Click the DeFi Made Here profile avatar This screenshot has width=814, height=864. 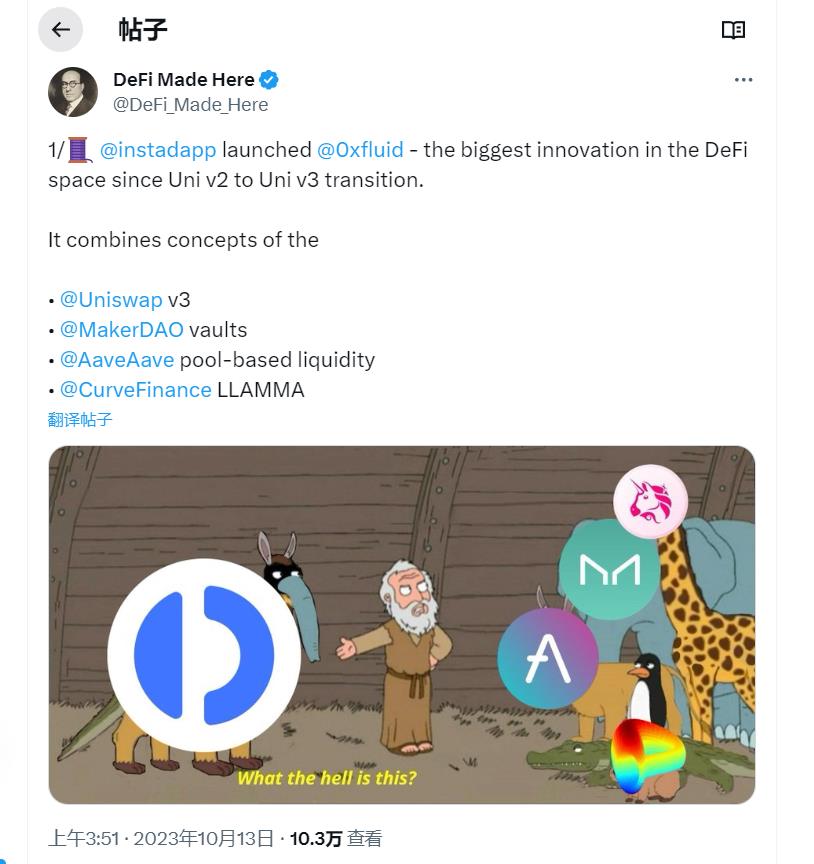[x=73, y=92]
